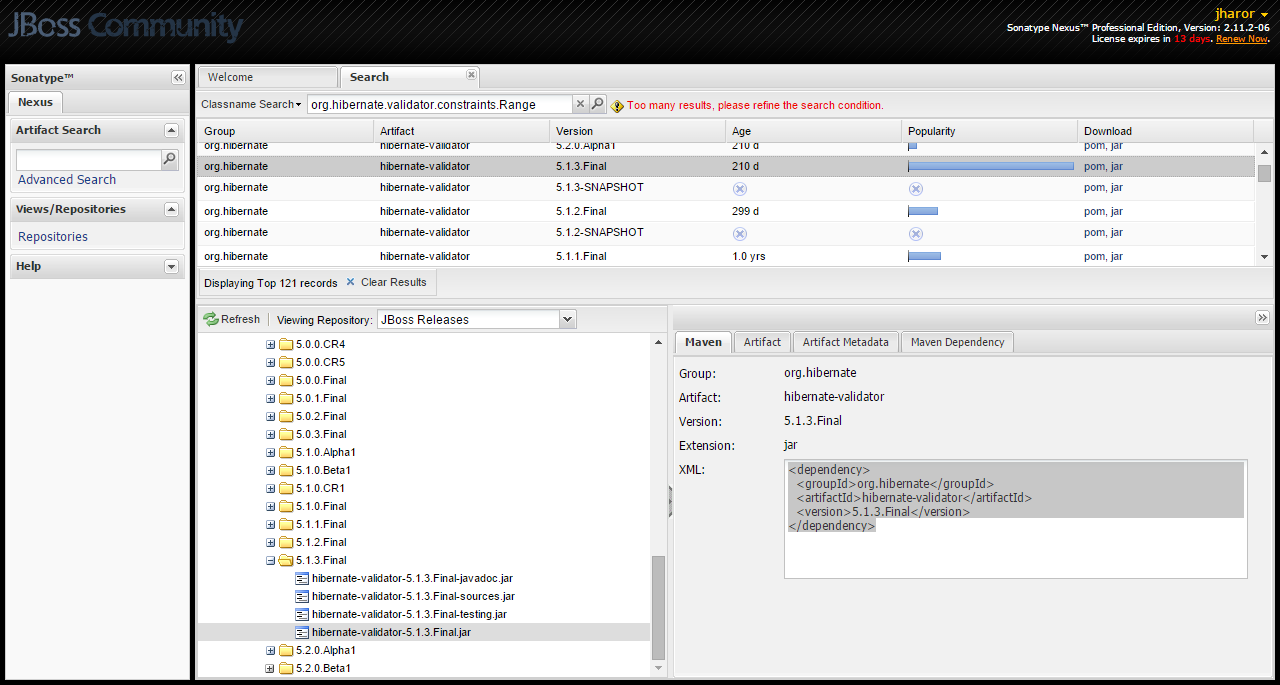The width and height of the screenshot is (1280, 685).
Task: Close the Search tab
Action: point(471,75)
